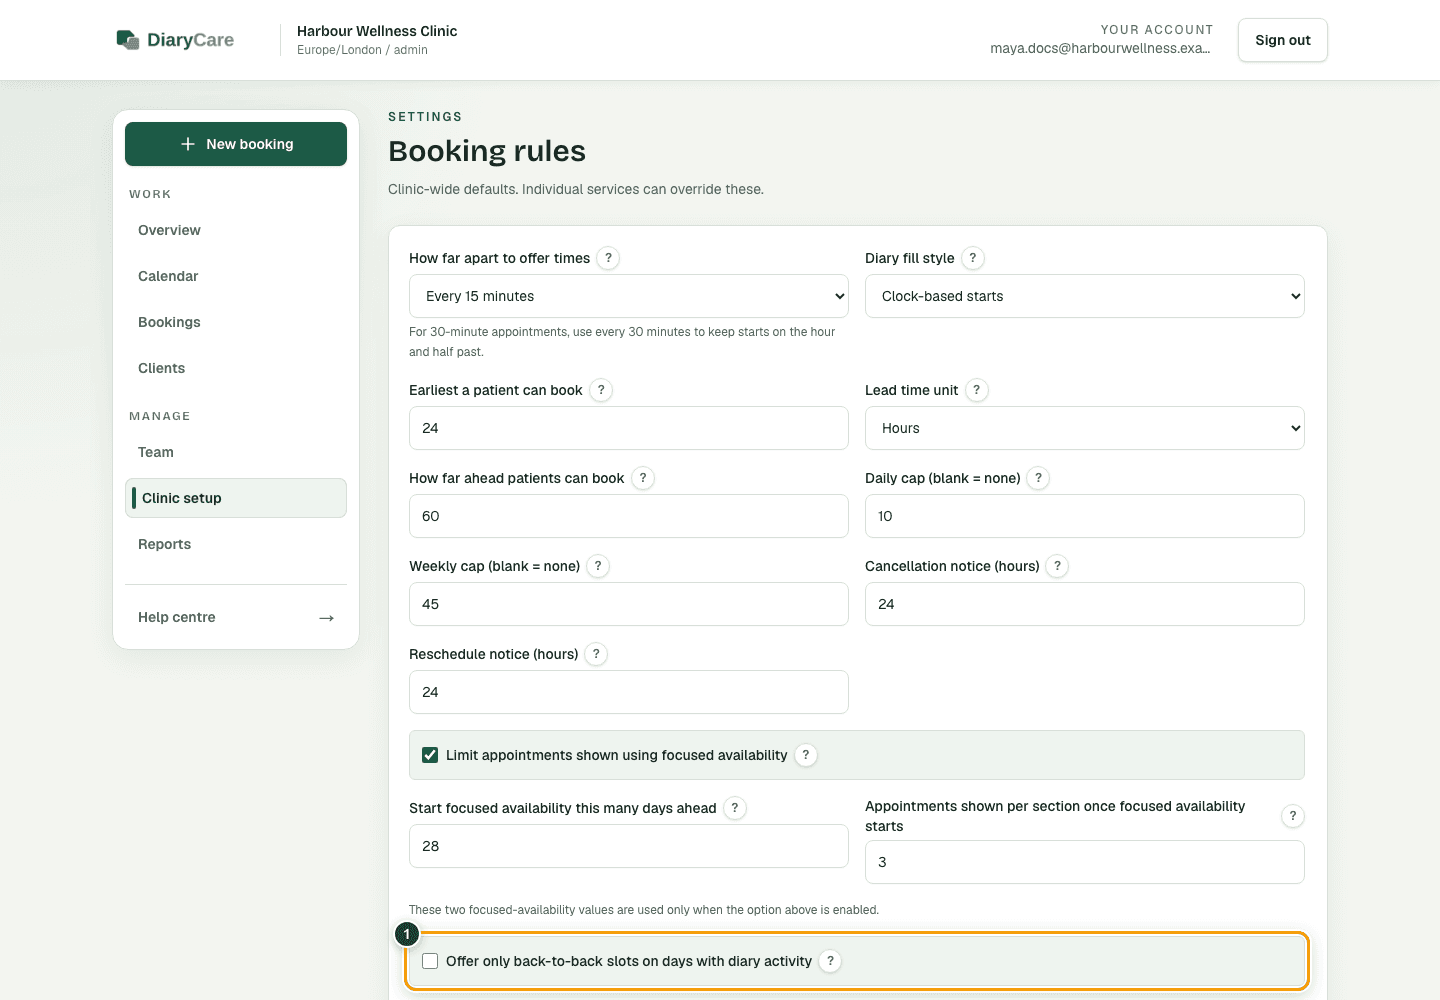Click the Start focused availability days input

[629, 846]
